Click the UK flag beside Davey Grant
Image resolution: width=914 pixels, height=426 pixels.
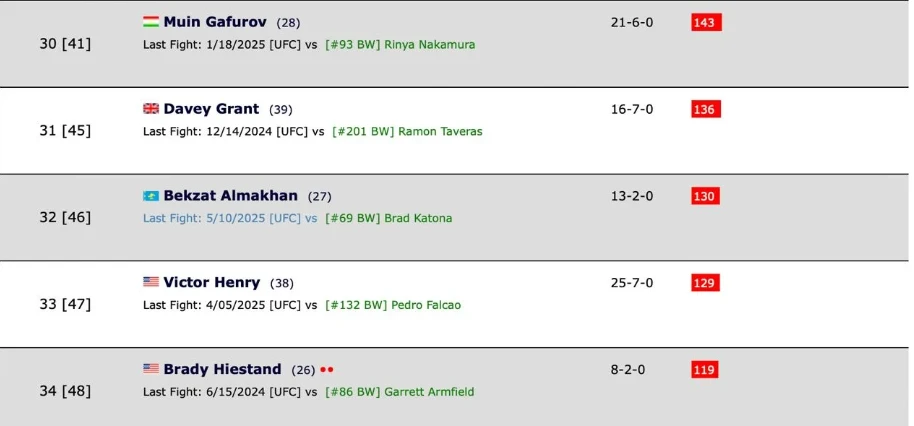150,108
